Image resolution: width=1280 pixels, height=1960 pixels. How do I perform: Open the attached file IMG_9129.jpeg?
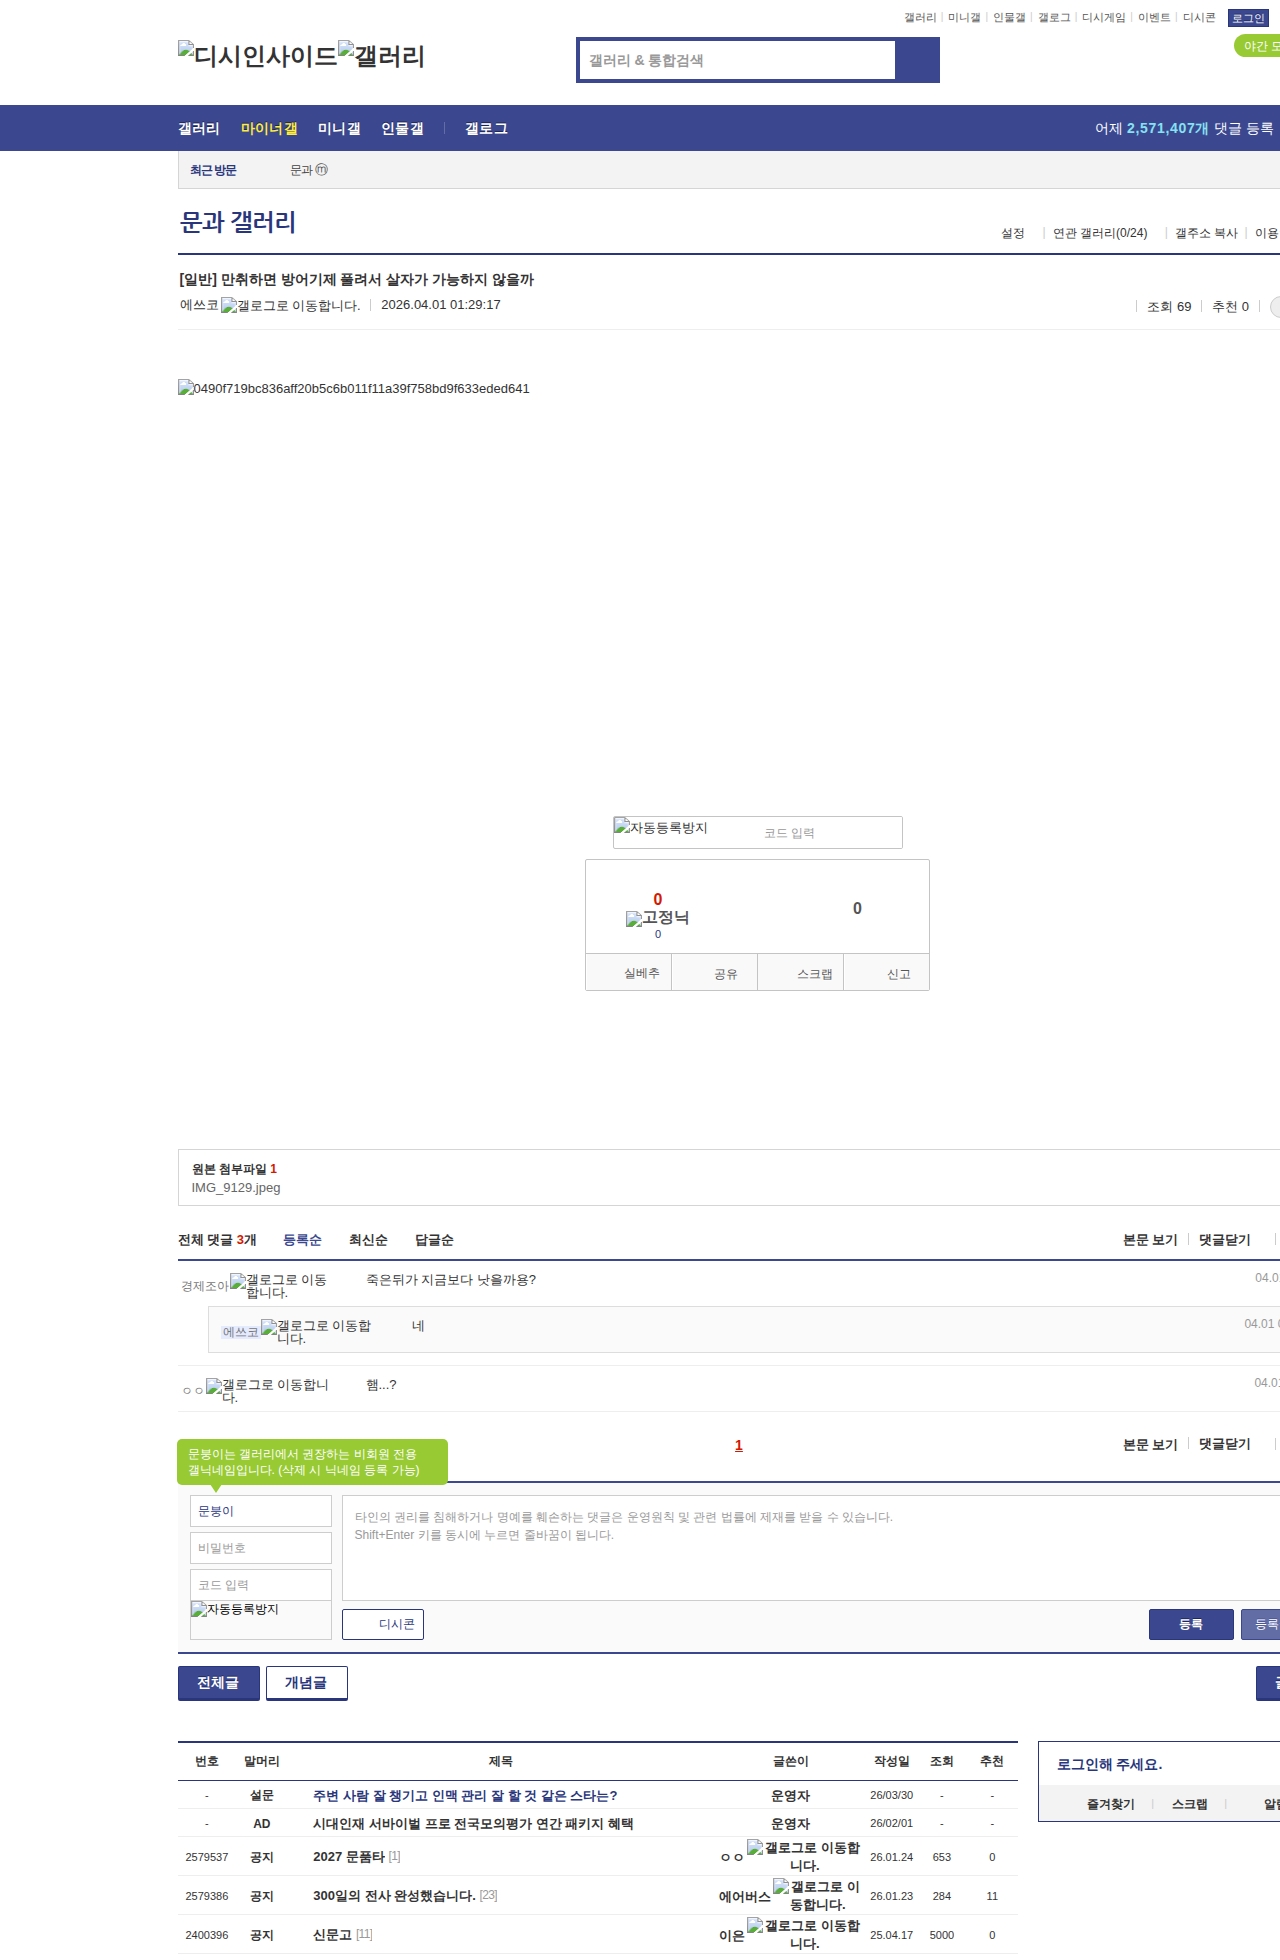coord(236,1188)
